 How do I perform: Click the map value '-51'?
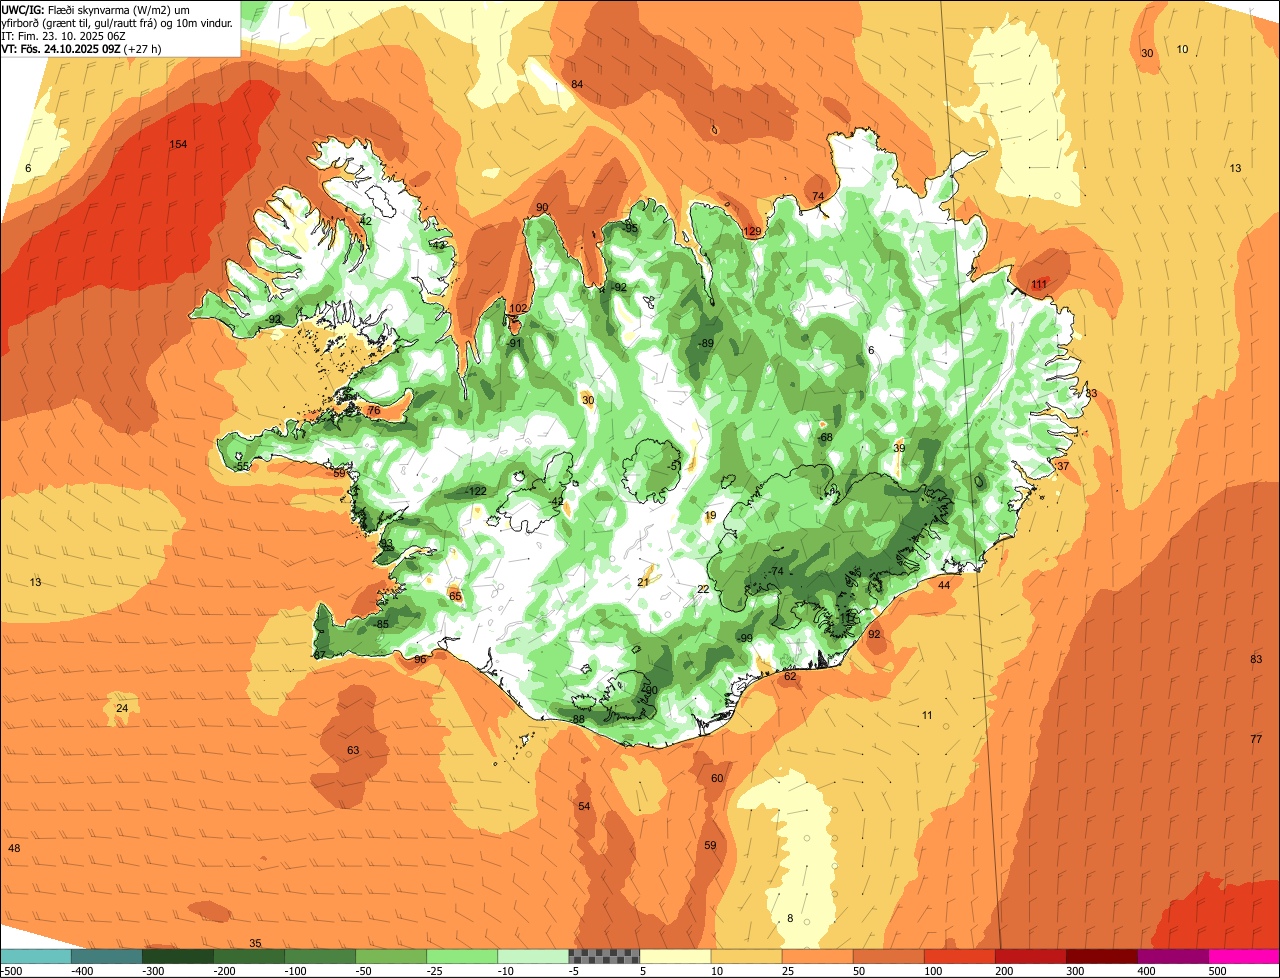point(675,466)
